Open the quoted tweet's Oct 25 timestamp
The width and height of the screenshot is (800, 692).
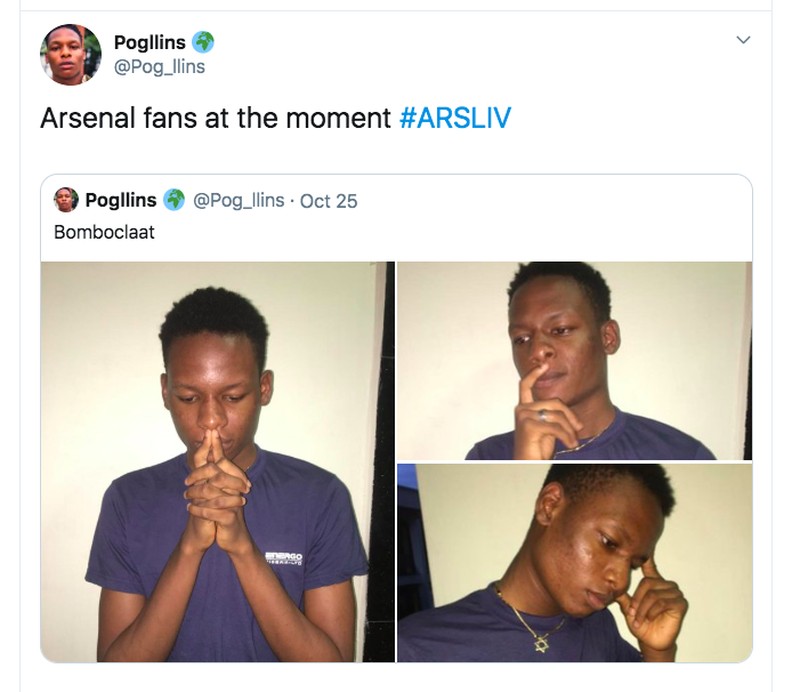[328, 200]
